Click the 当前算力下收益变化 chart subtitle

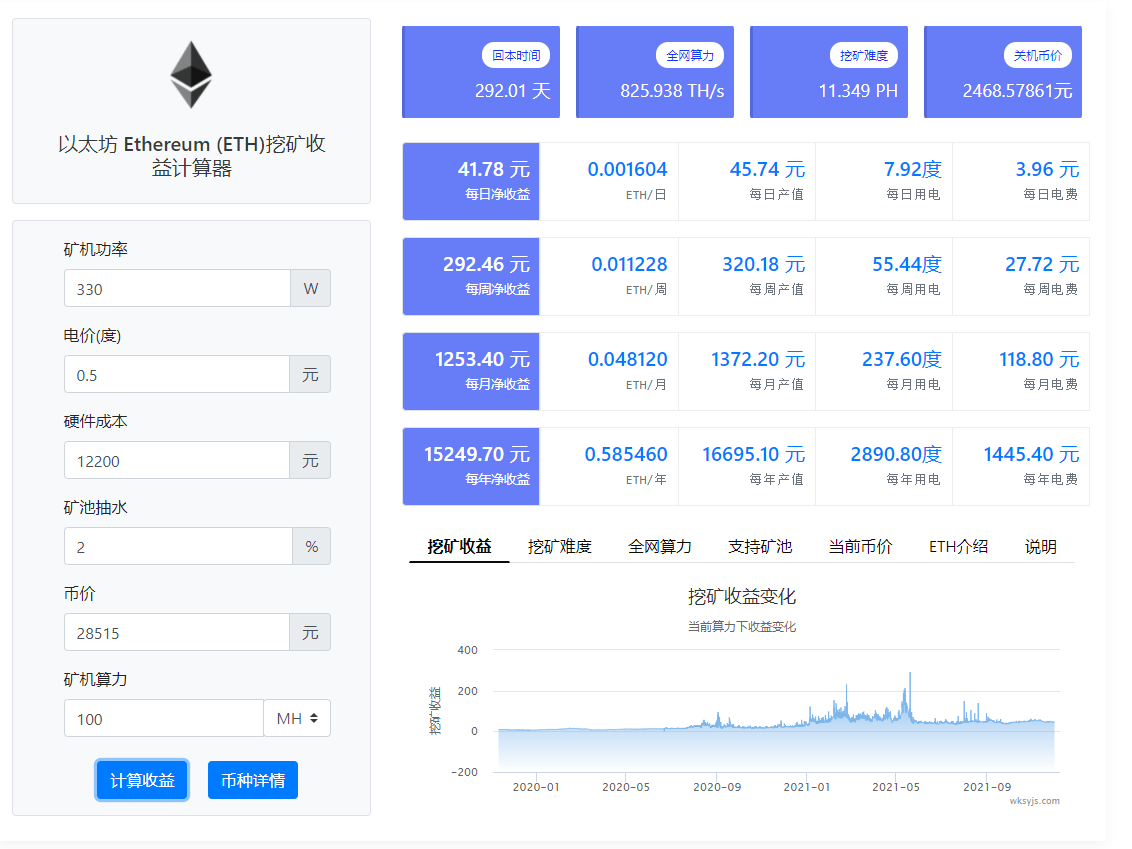coord(742,627)
